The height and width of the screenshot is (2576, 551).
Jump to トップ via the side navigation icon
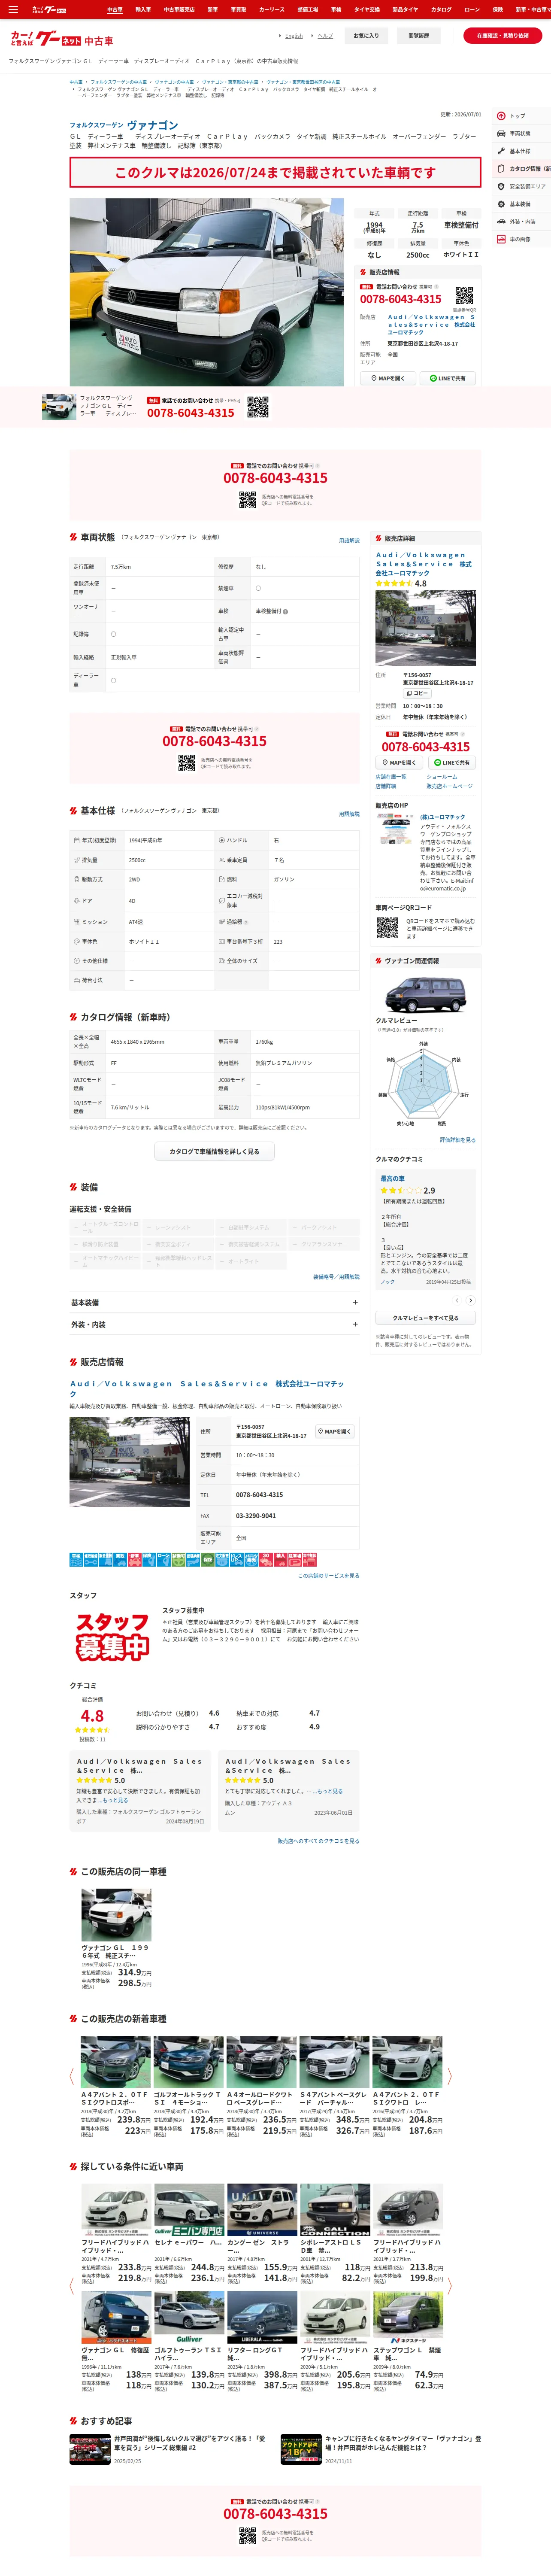pos(501,116)
